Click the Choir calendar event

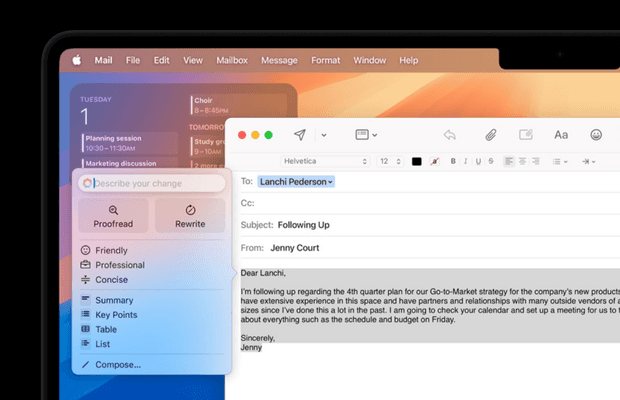click(x=238, y=105)
